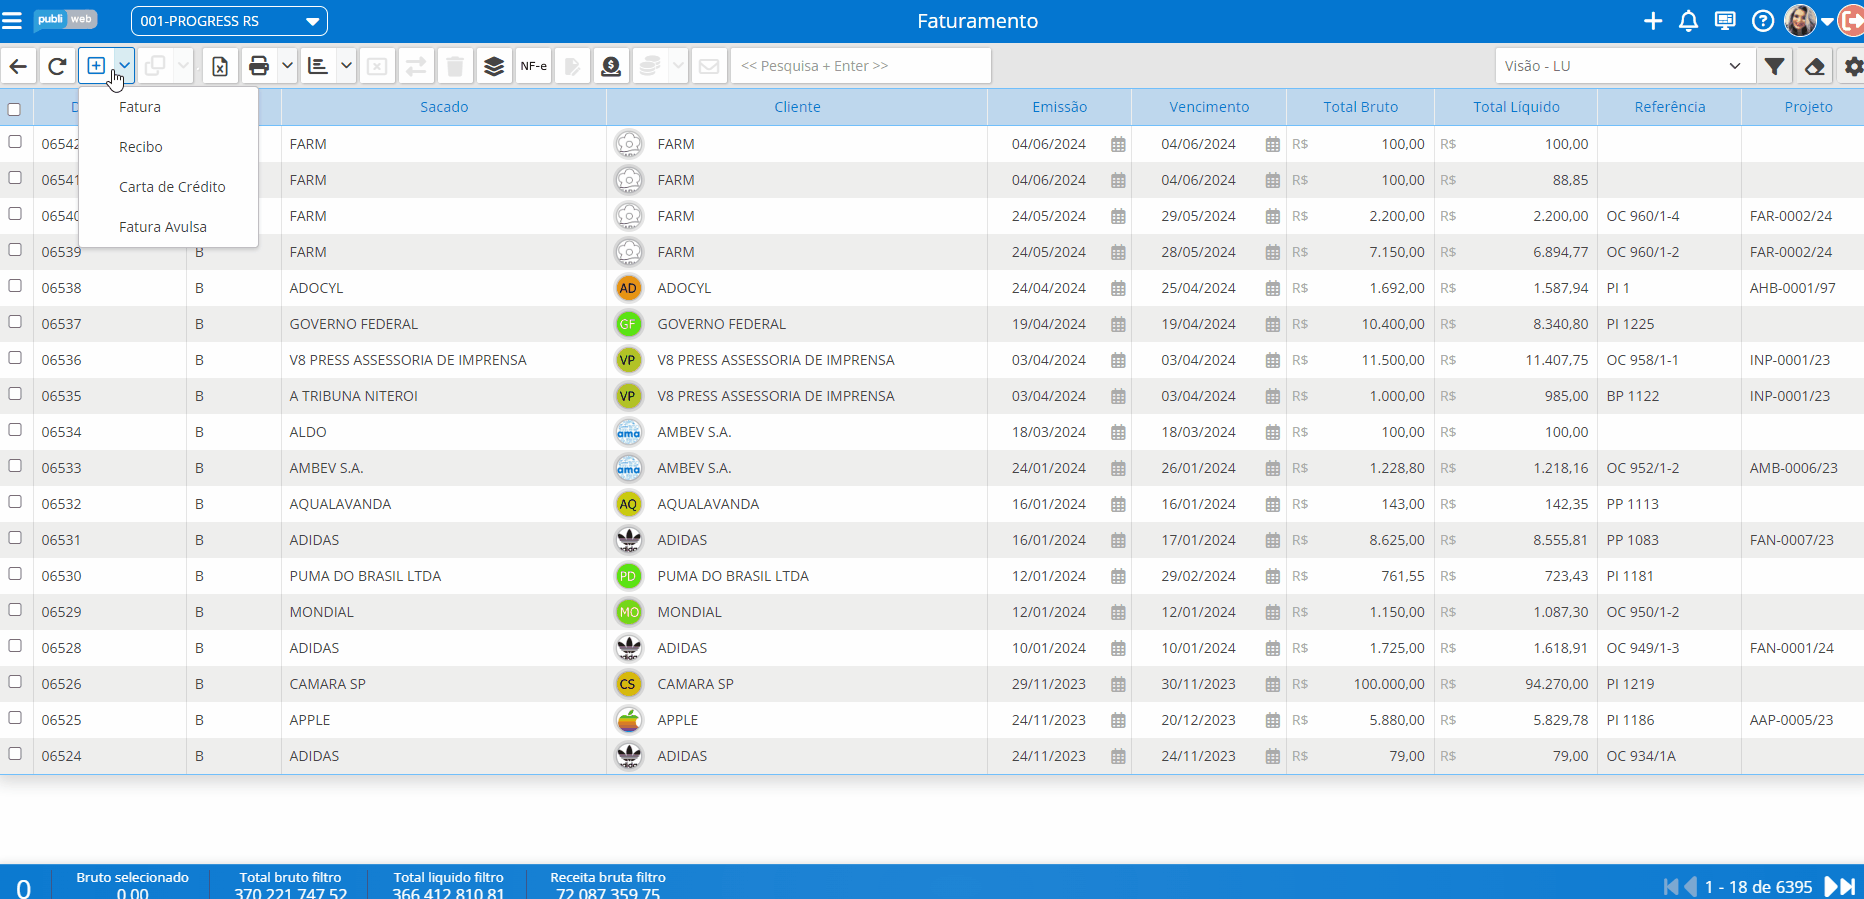Open the 001-PROGRESS RS company dropdown
Viewport: 1864px width, 899px height.
coord(229,21)
